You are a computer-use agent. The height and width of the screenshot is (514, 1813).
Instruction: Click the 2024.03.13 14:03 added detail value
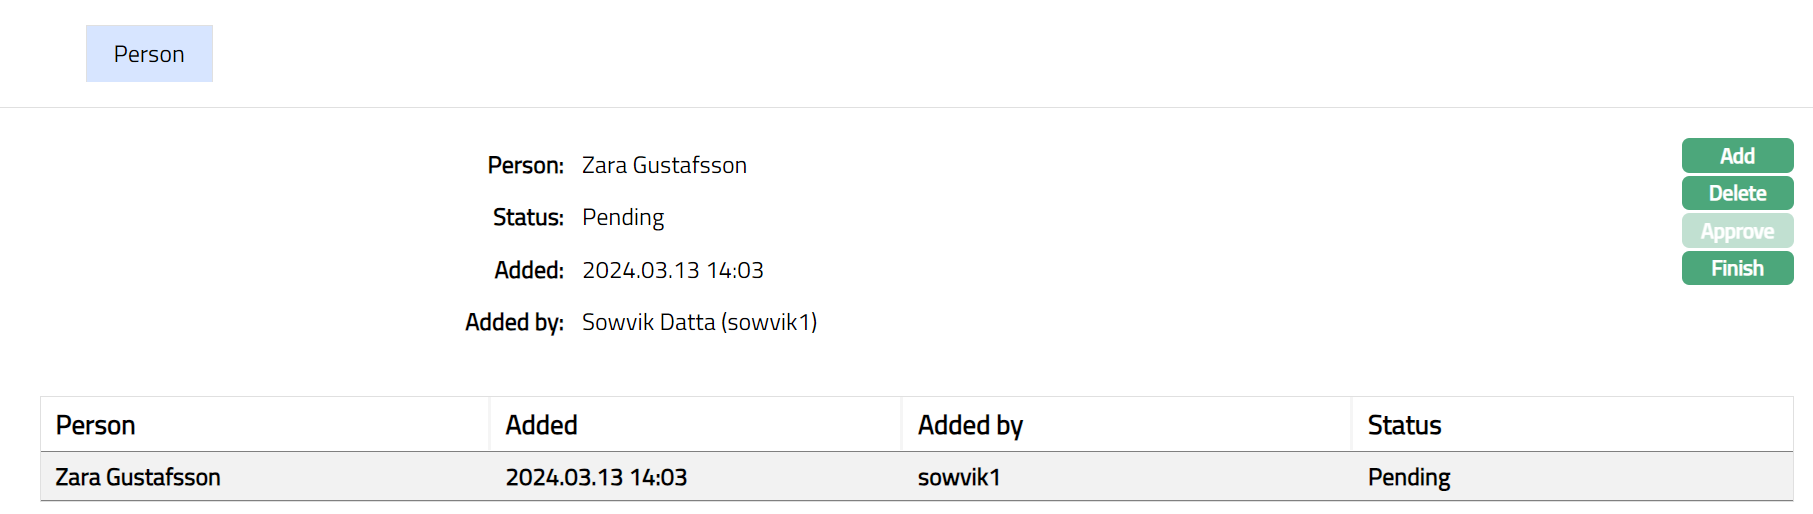[672, 270]
